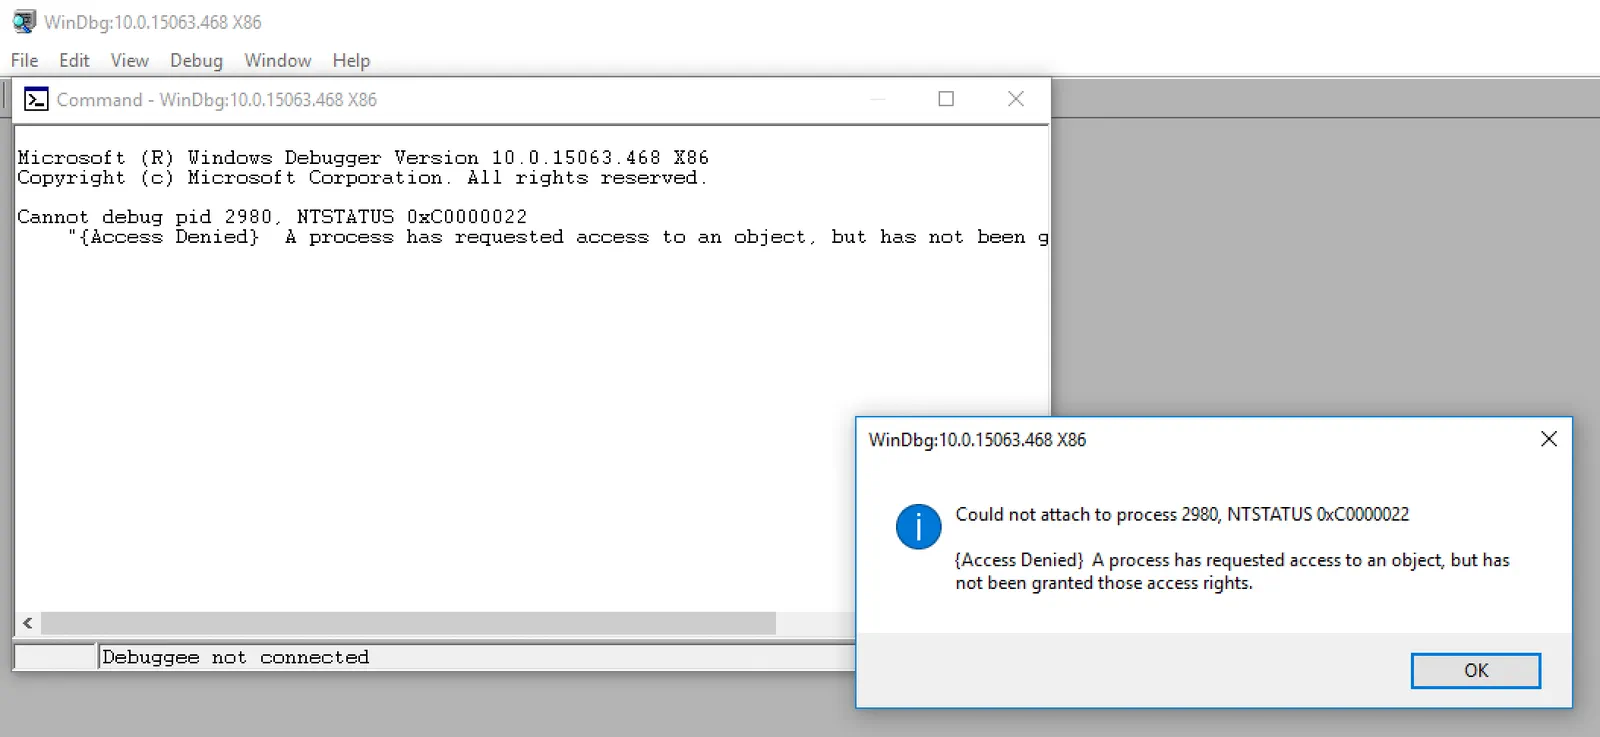Click the "Copyright (c) Microsoft Corporation" line
Screen dimensions: 1600x737
tap(362, 177)
